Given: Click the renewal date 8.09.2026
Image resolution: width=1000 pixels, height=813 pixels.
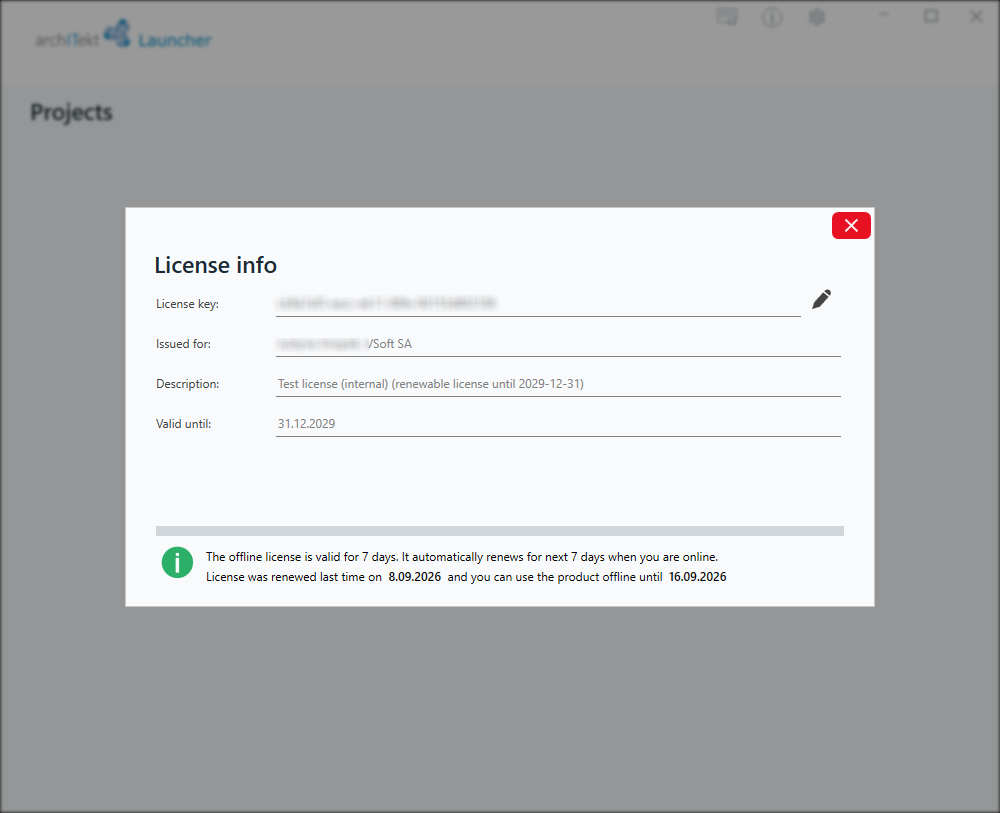Looking at the screenshot, I should click(415, 577).
